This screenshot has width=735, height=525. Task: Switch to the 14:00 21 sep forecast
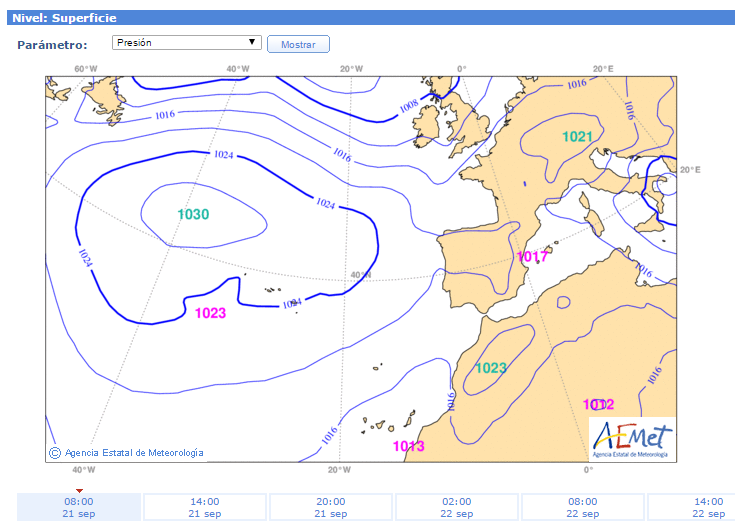pos(205,507)
